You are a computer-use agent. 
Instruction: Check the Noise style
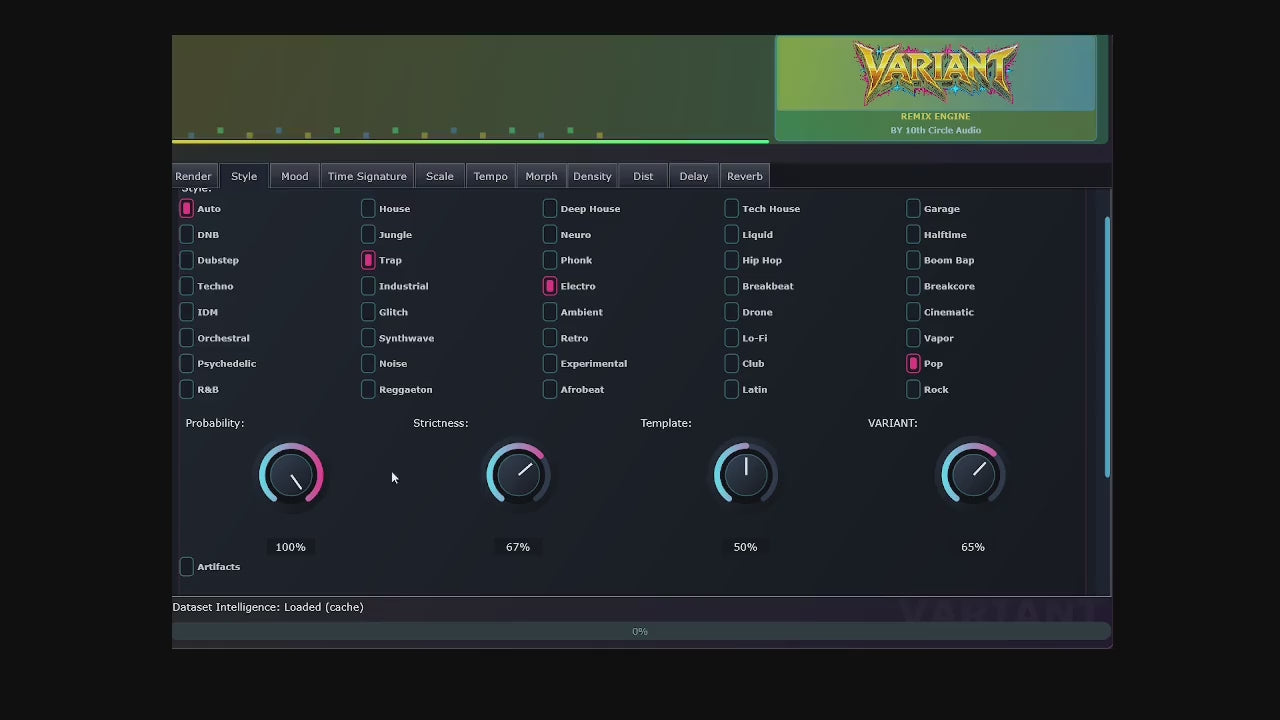[368, 363]
